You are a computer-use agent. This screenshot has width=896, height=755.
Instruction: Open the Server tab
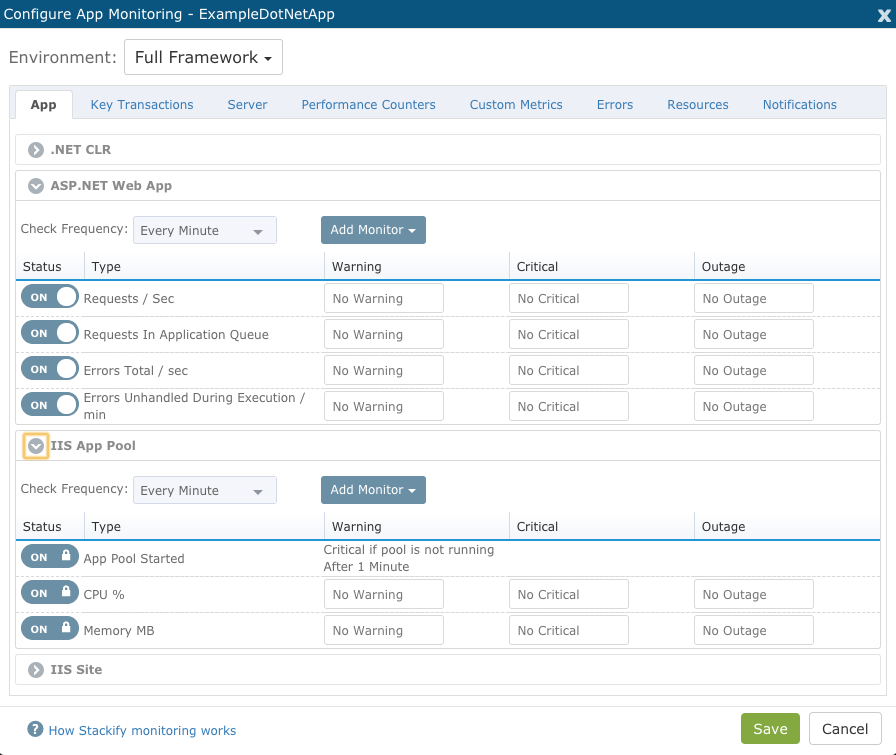click(247, 105)
